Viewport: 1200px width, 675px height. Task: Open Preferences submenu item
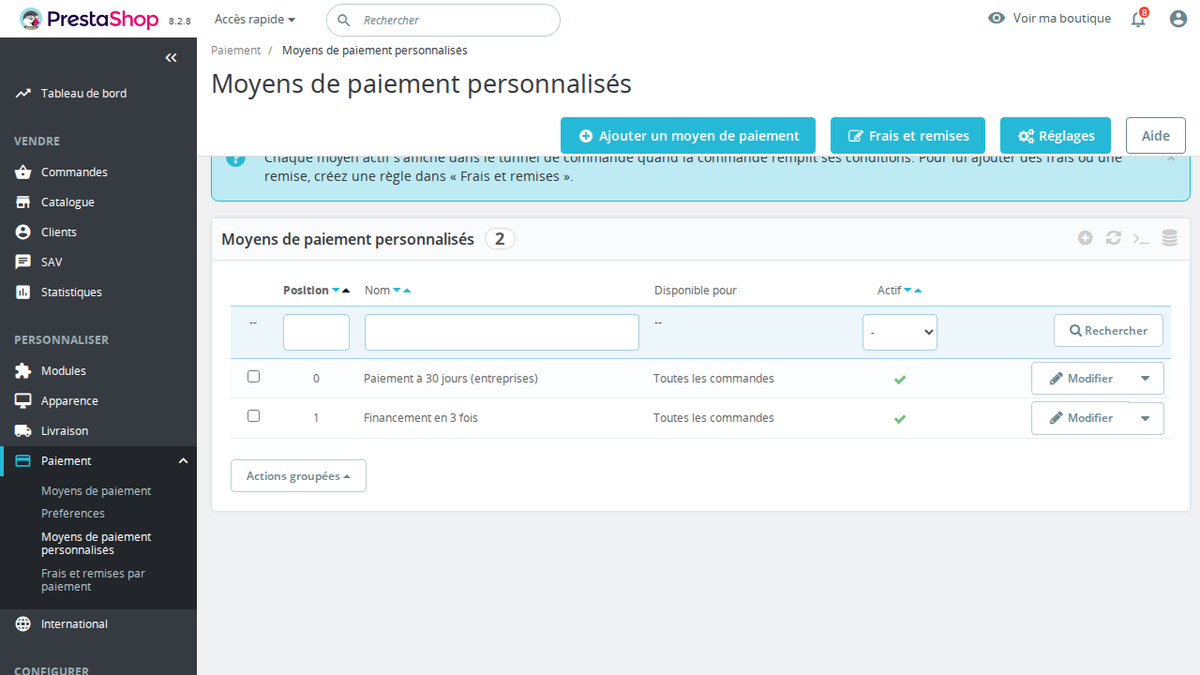(x=73, y=513)
